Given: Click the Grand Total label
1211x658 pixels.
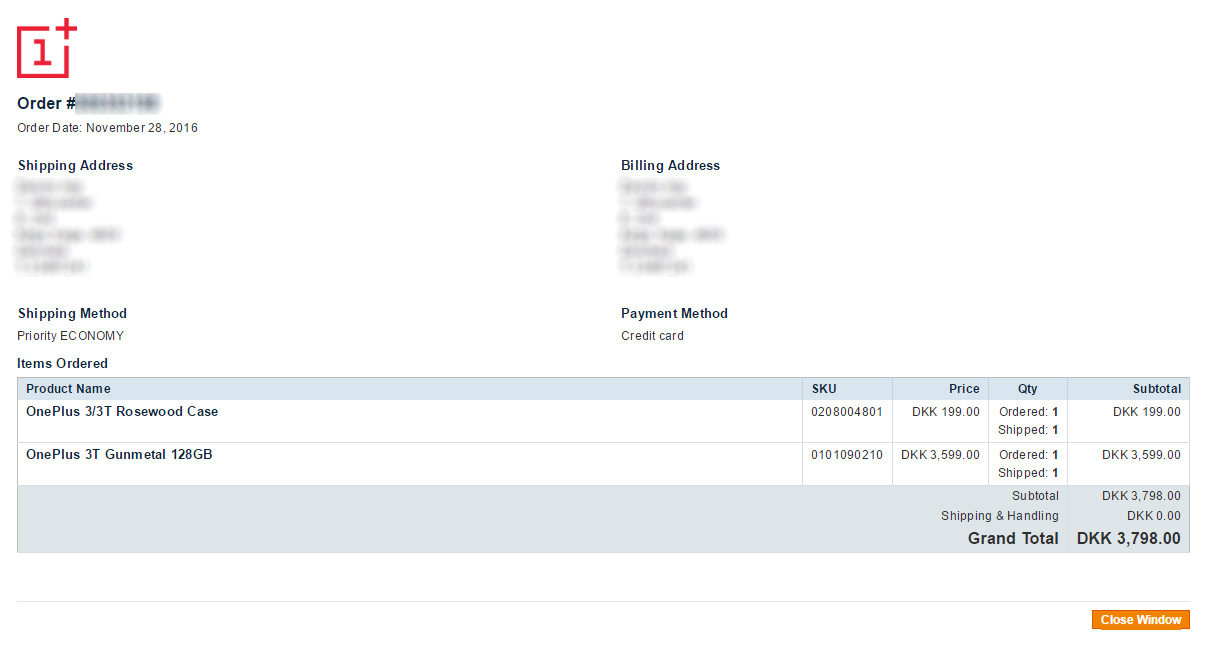Looking at the screenshot, I should click(x=1013, y=539).
